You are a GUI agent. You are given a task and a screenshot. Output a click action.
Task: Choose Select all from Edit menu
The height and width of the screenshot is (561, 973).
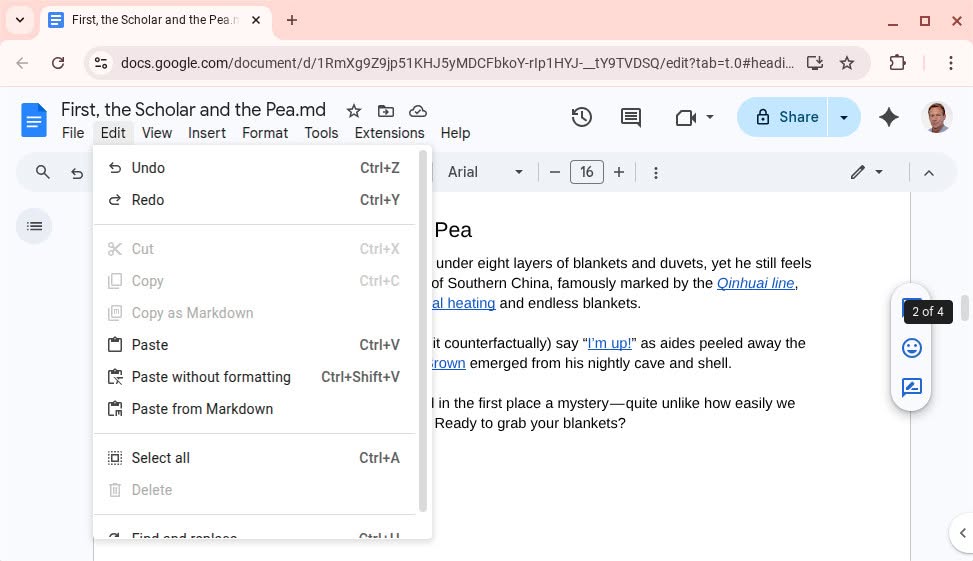click(254, 458)
